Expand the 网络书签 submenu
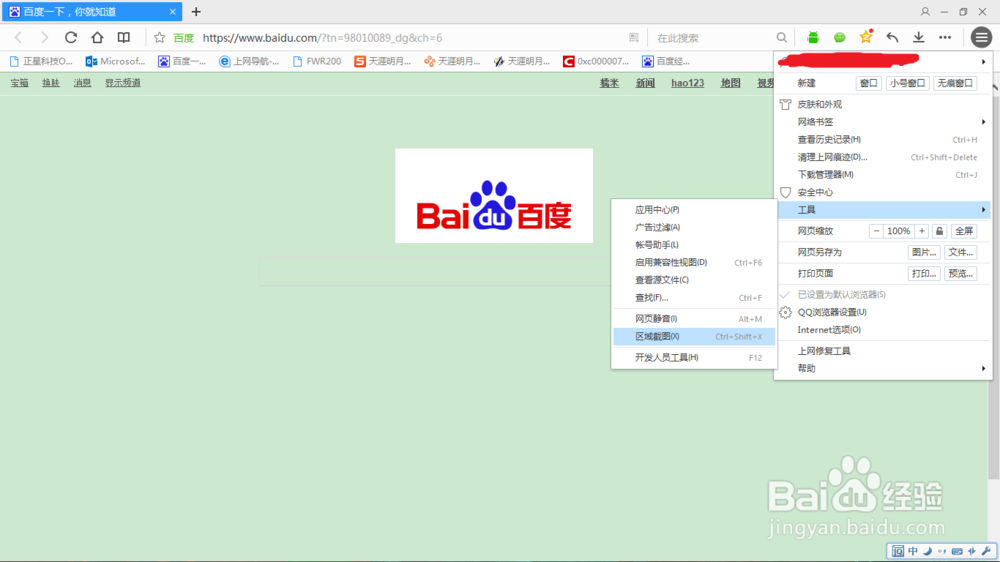1000x562 pixels. pyautogui.click(x=883, y=122)
